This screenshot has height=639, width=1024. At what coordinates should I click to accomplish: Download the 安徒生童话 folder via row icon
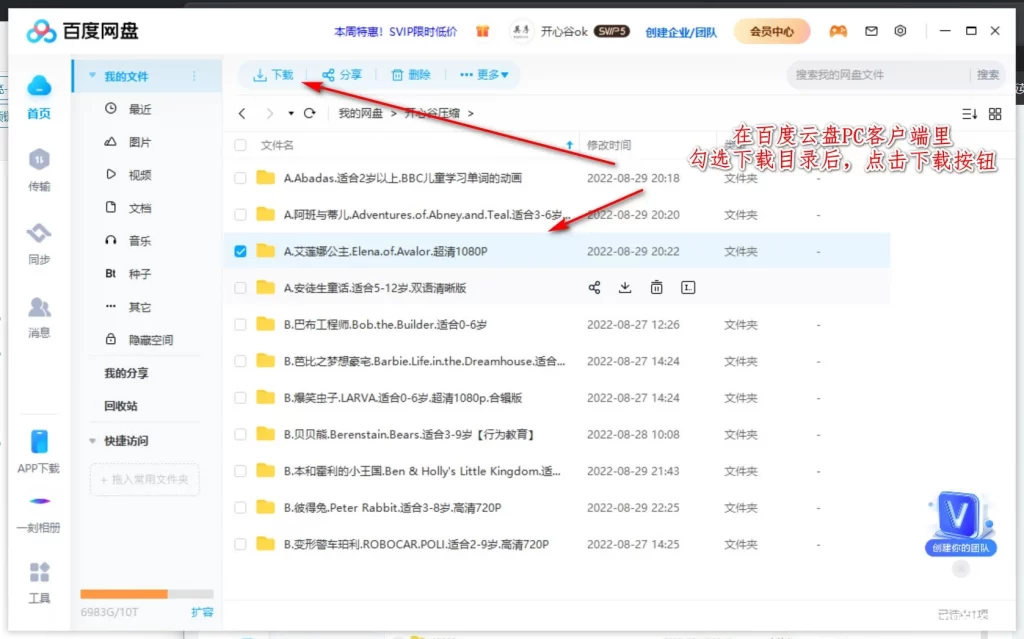coord(625,287)
